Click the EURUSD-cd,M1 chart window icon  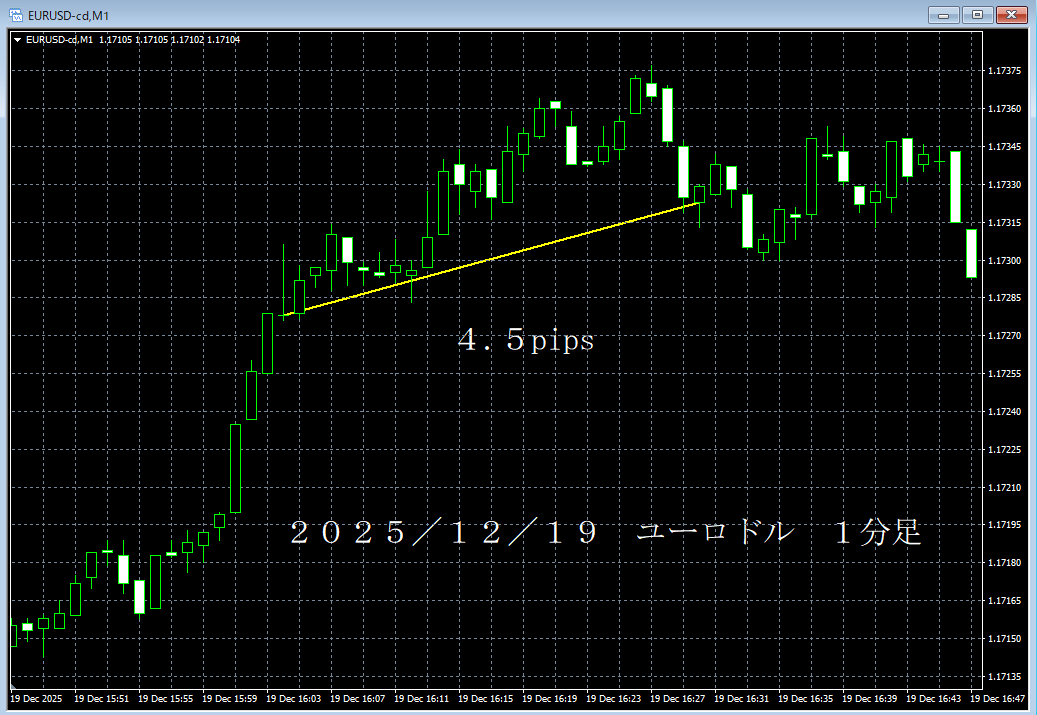coord(15,15)
